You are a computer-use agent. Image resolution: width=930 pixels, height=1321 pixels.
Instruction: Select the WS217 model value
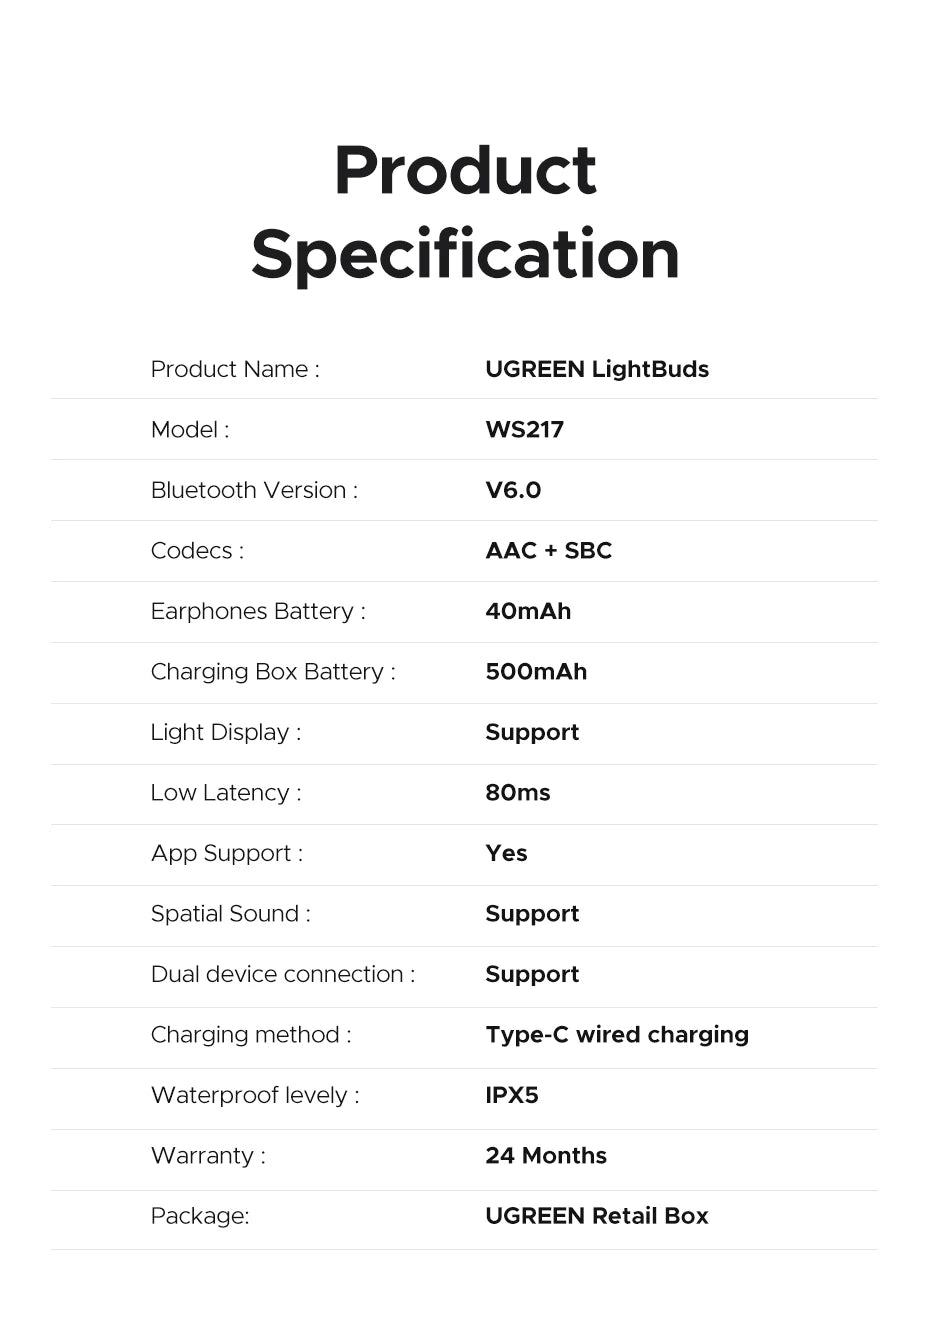(x=524, y=430)
